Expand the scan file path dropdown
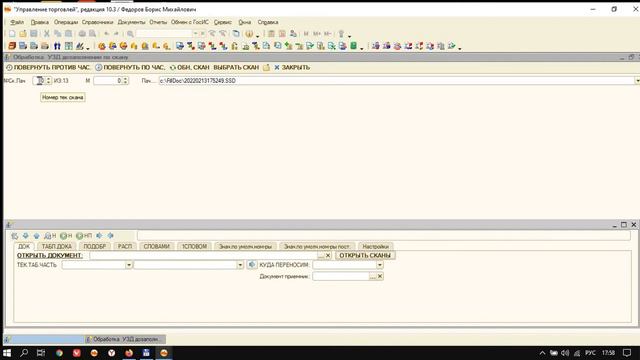Viewport: 640px width, 360px height. [x=637, y=81]
